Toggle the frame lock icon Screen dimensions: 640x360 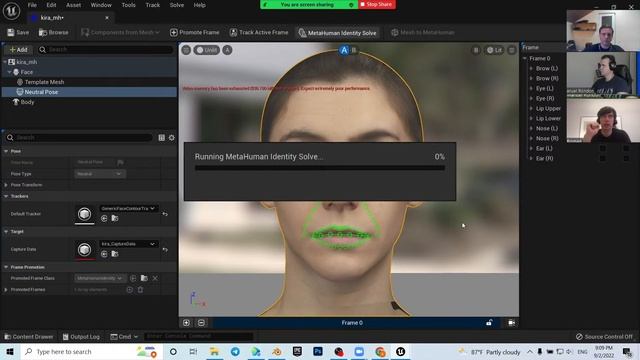[x=489, y=323]
